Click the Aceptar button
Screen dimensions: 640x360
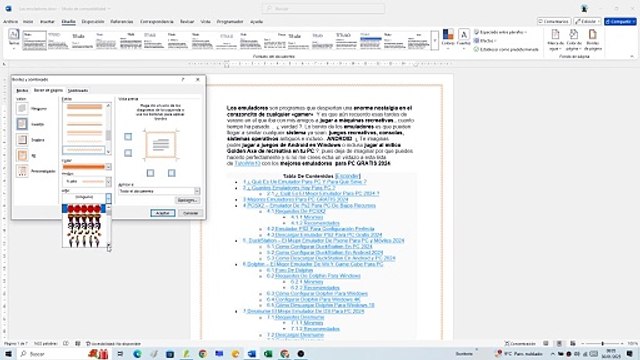(x=162, y=213)
